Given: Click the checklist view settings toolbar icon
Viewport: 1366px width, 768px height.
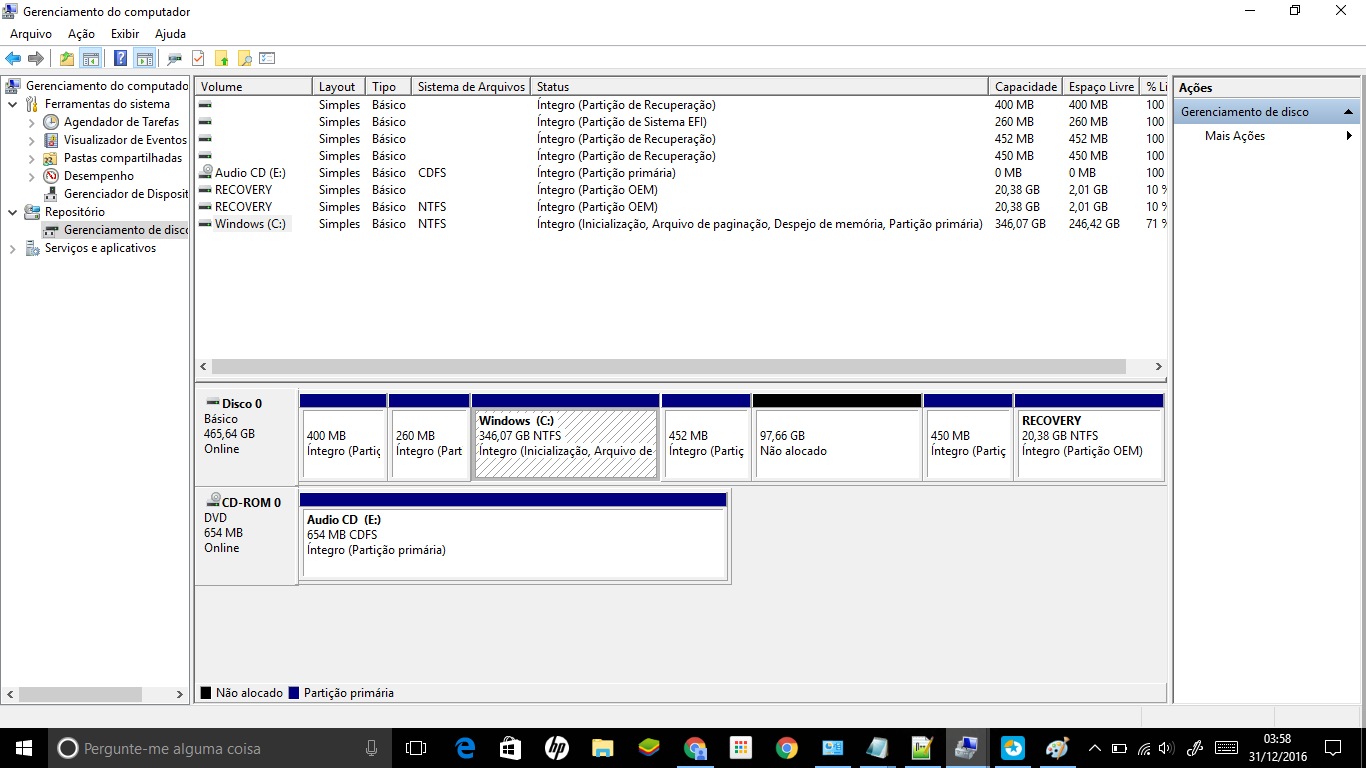Looking at the screenshot, I should click(x=267, y=58).
